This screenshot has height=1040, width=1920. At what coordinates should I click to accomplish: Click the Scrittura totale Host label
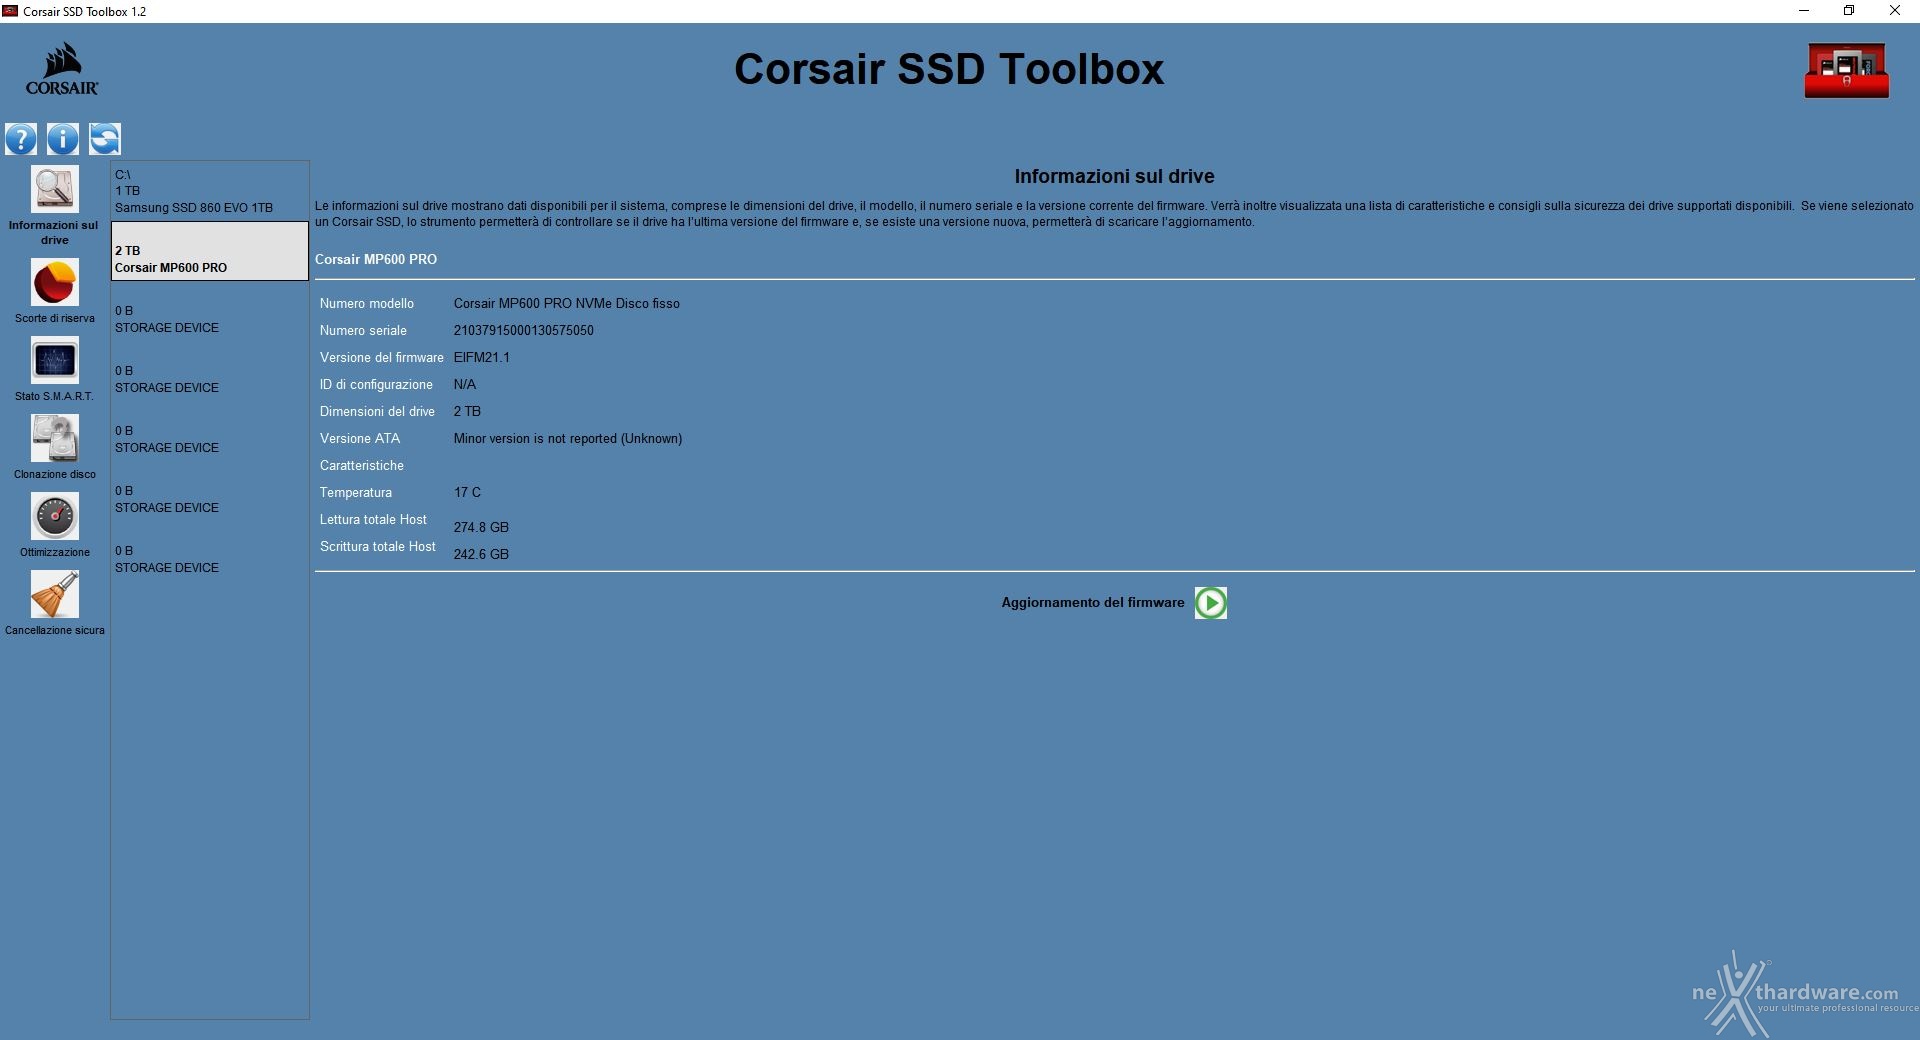click(x=378, y=547)
